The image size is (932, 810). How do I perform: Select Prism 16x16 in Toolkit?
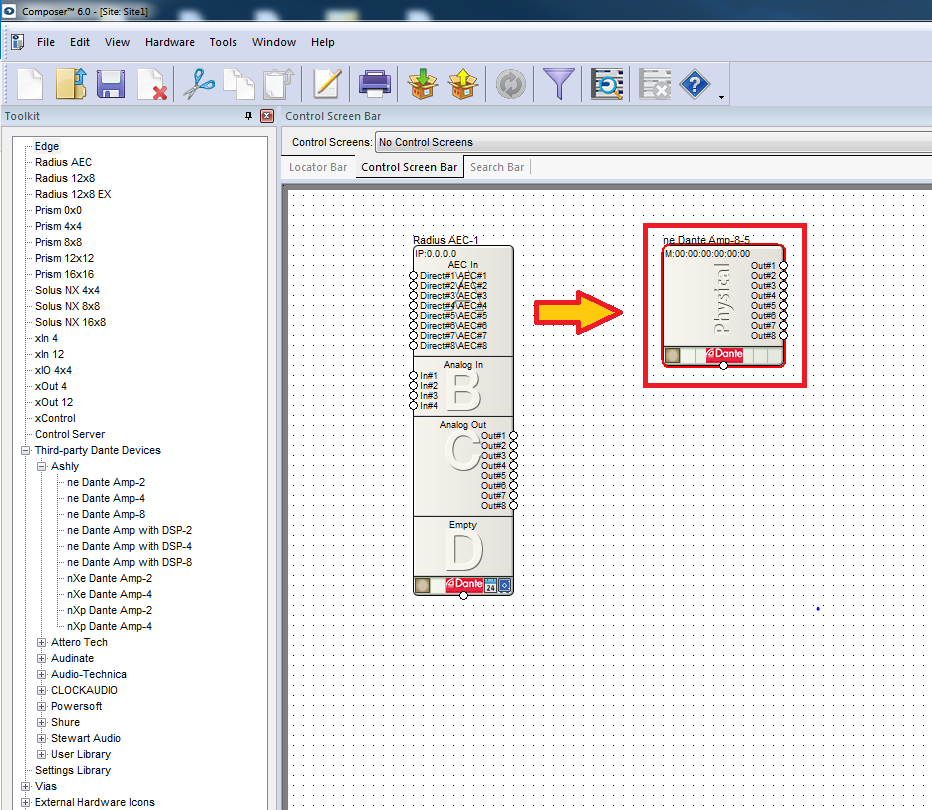[x=64, y=275]
